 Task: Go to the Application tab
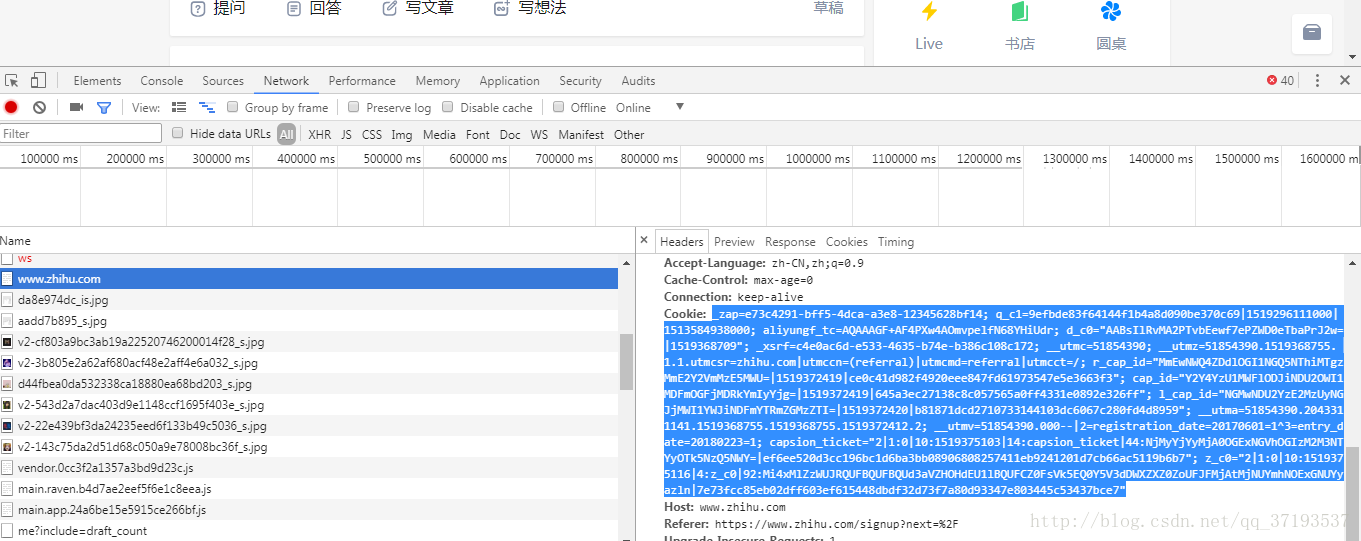click(x=509, y=81)
